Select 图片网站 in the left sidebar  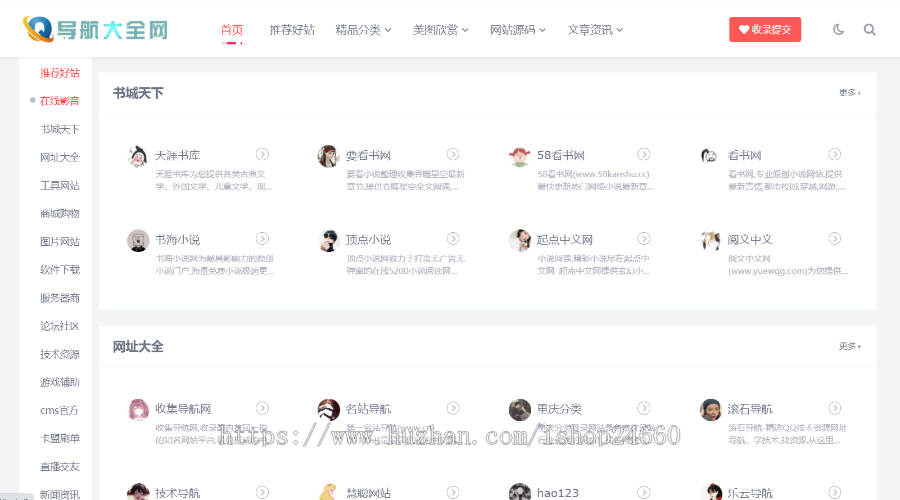(x=60, y=242)
